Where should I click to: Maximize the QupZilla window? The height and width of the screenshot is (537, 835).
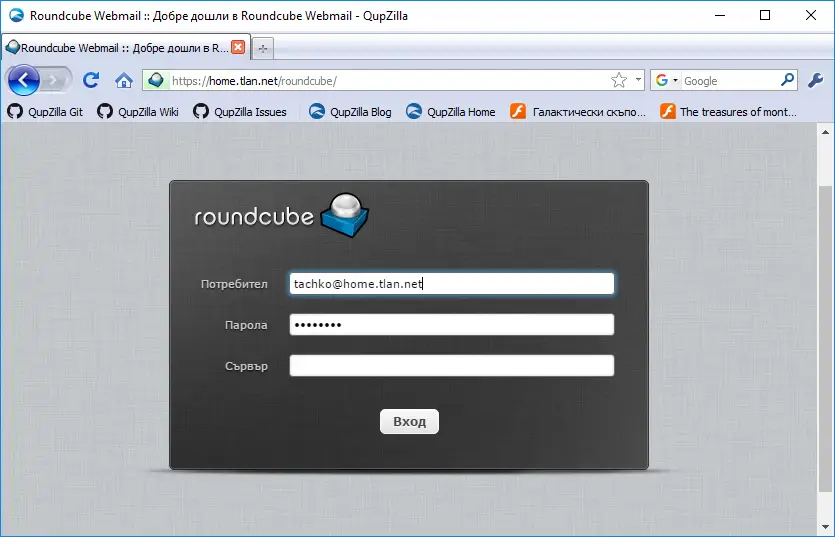pos(765,15)
